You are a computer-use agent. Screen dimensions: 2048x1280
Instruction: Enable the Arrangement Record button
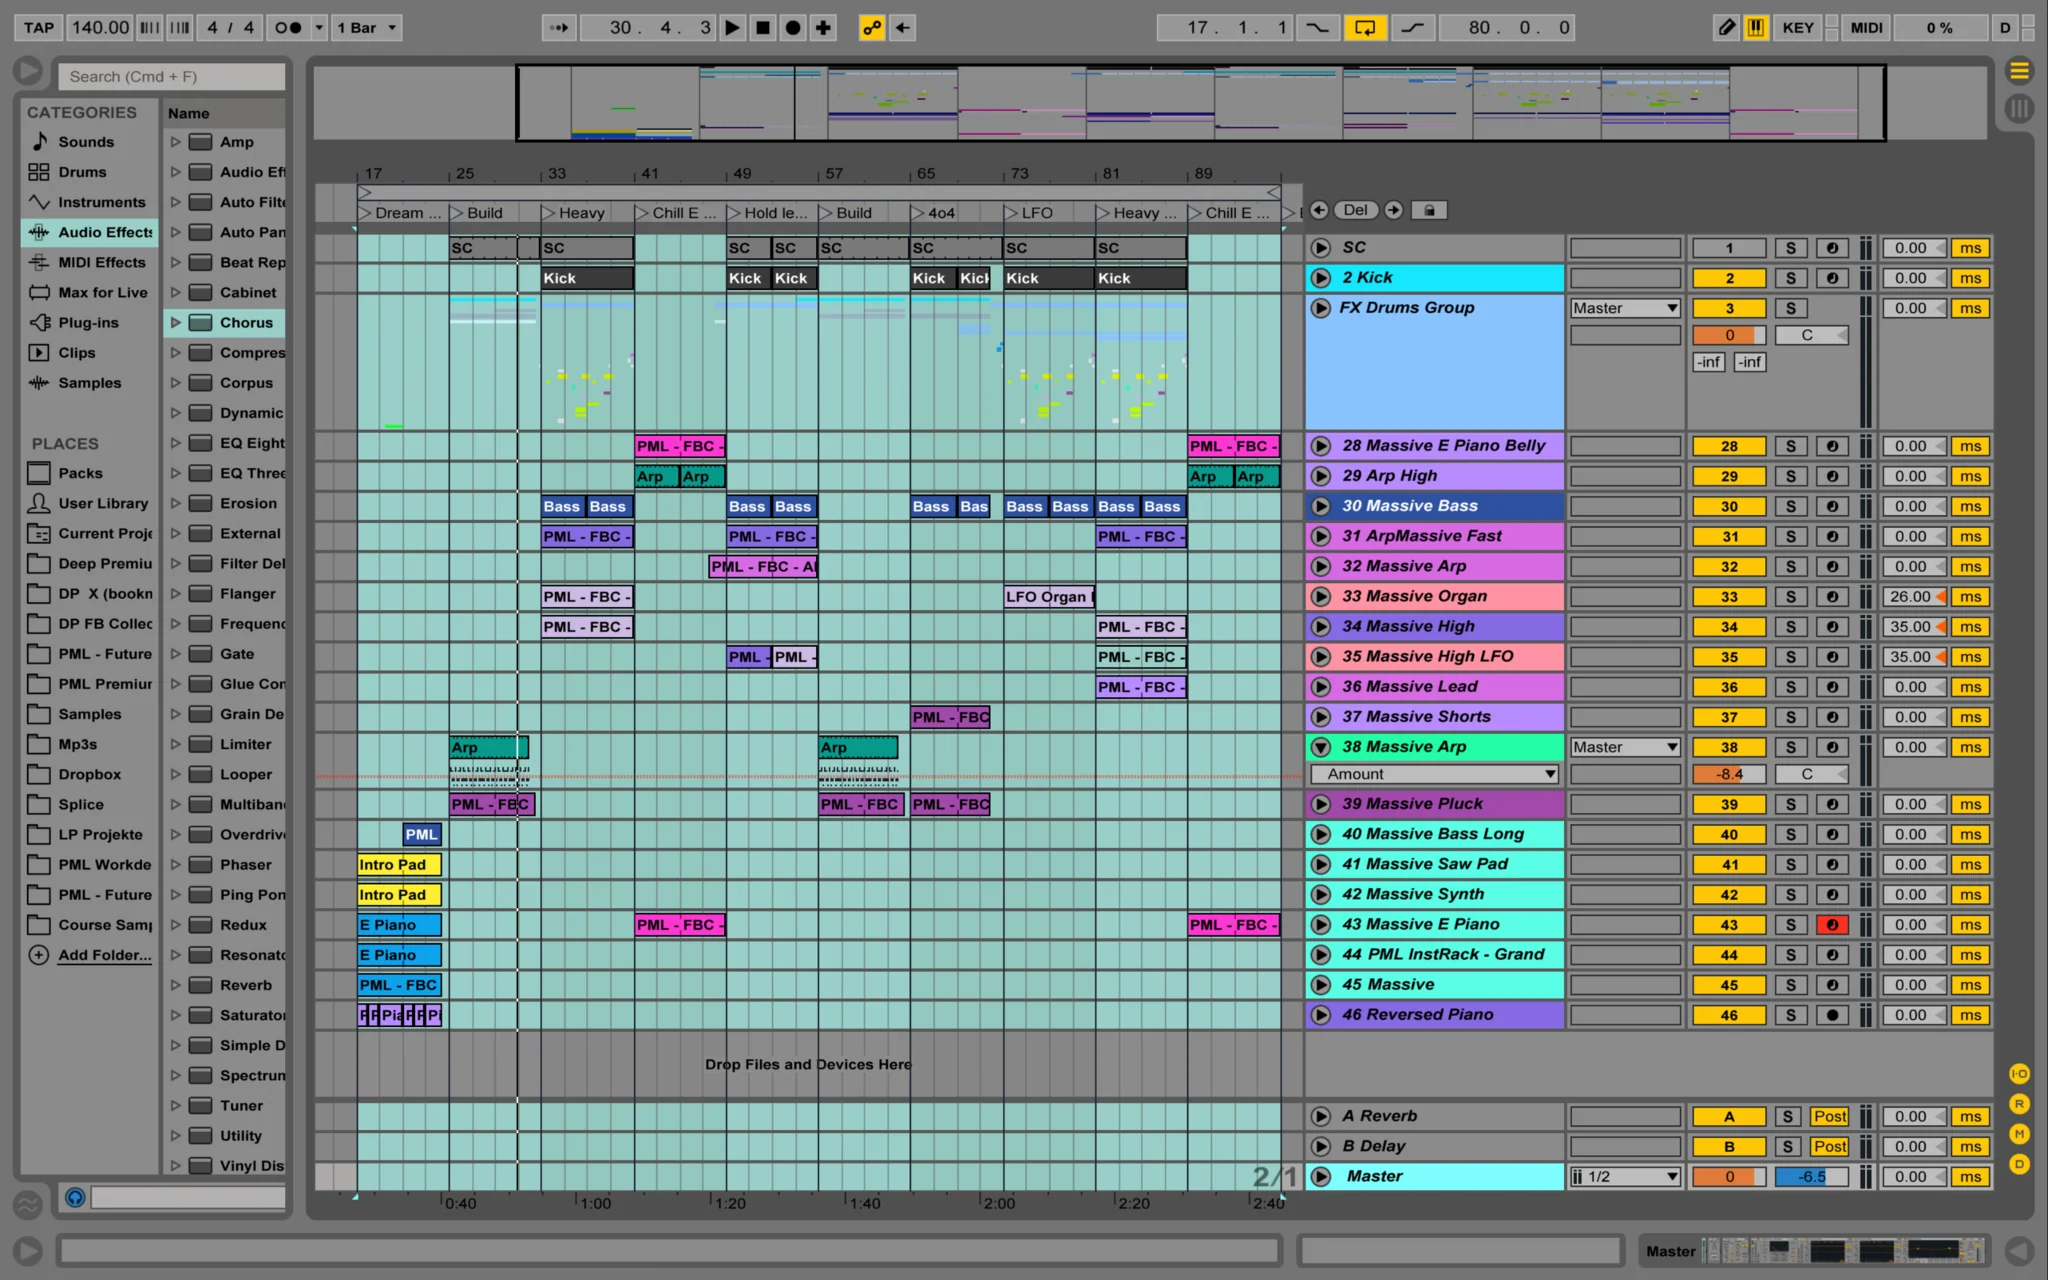tap(793, 28)
